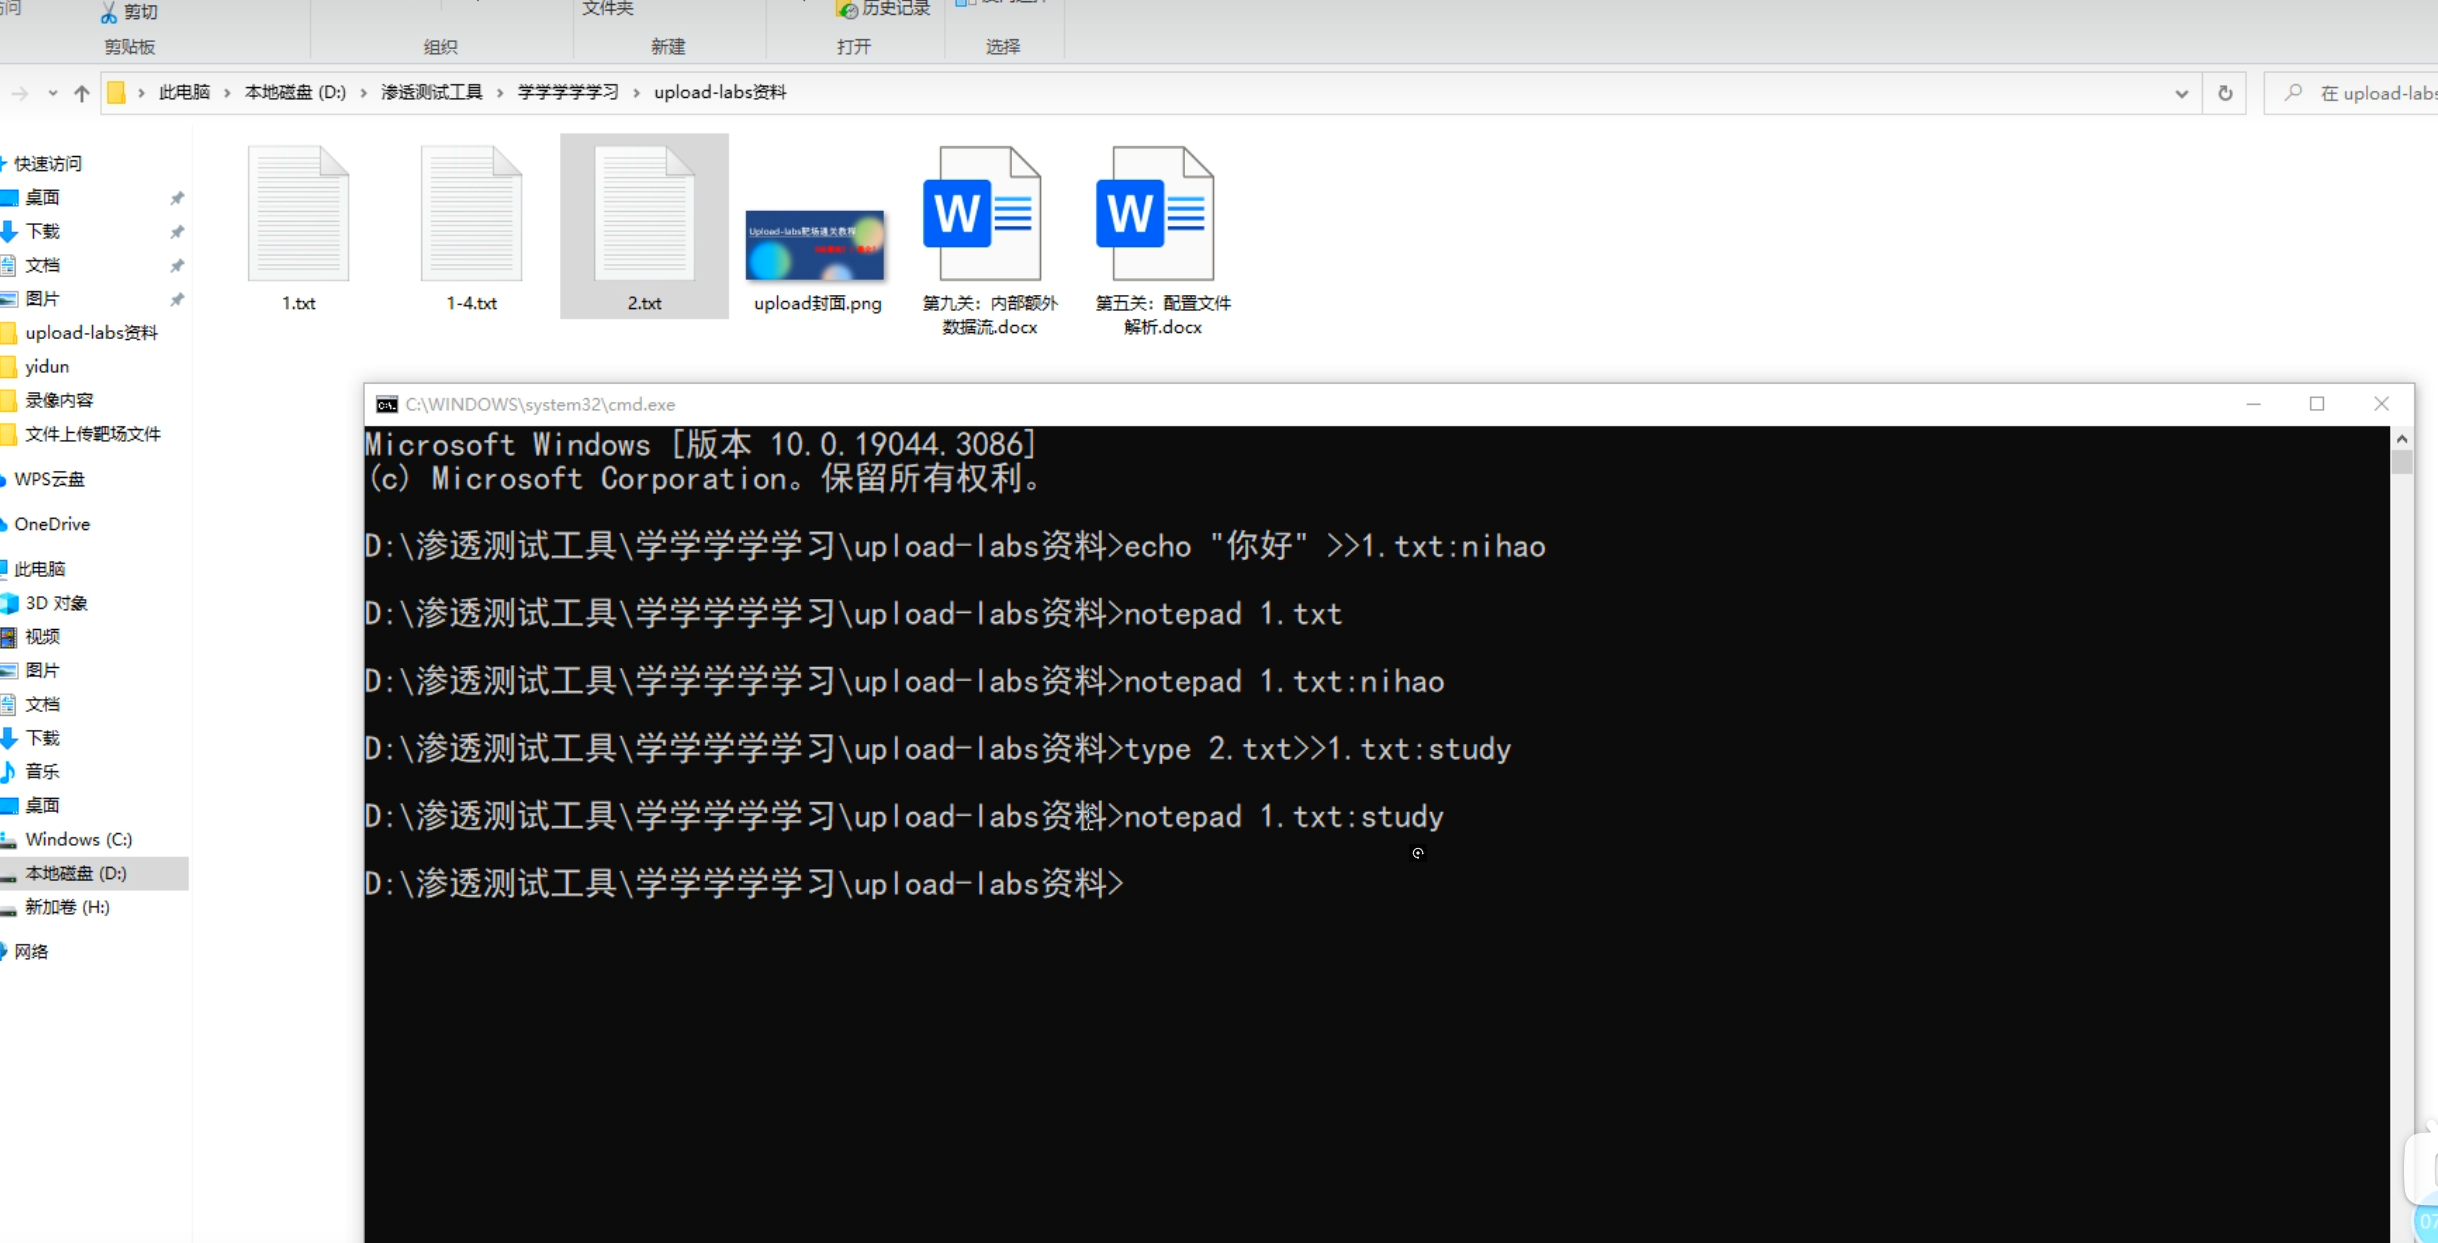2438x1243 pixels.
Task: Click the refresh icon beside address bar
Action: (x=2225, y=93)
